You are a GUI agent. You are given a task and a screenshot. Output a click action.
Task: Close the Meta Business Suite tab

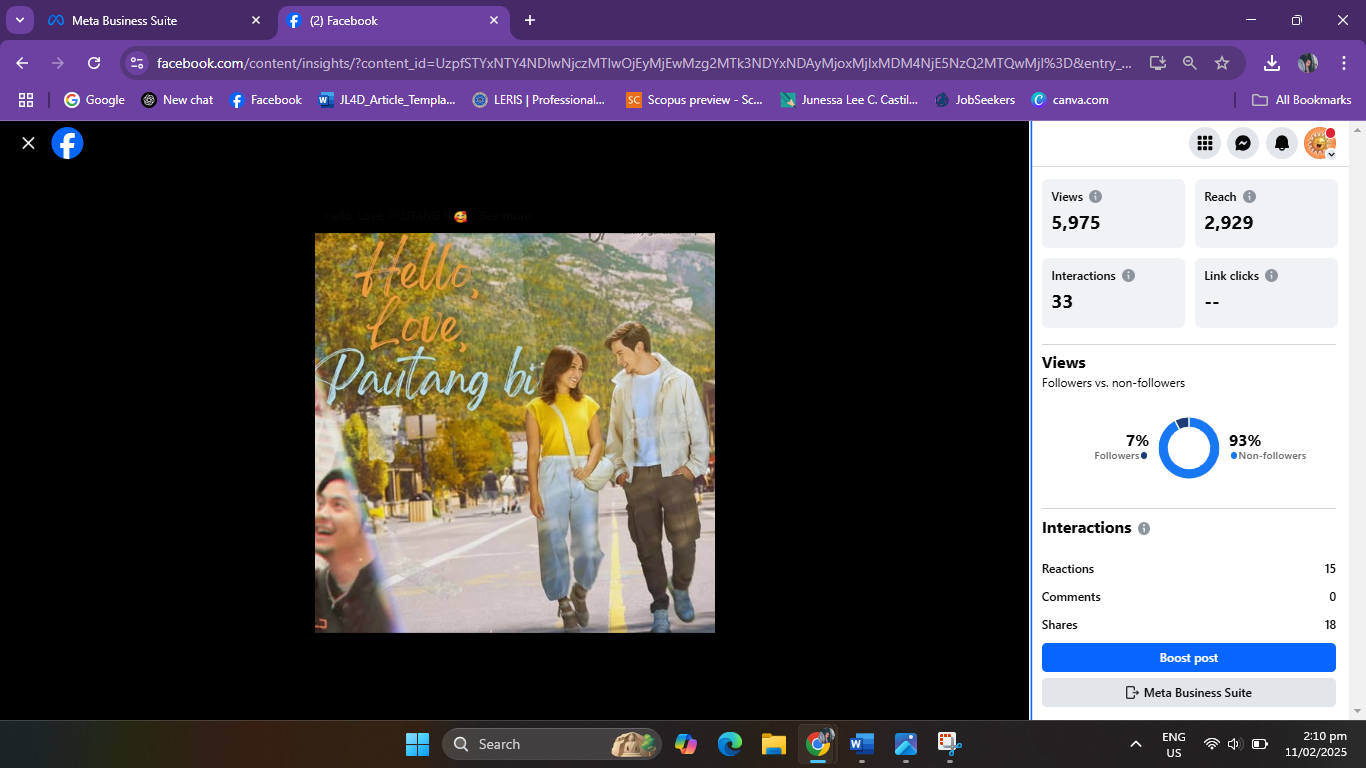click(256, 20)
